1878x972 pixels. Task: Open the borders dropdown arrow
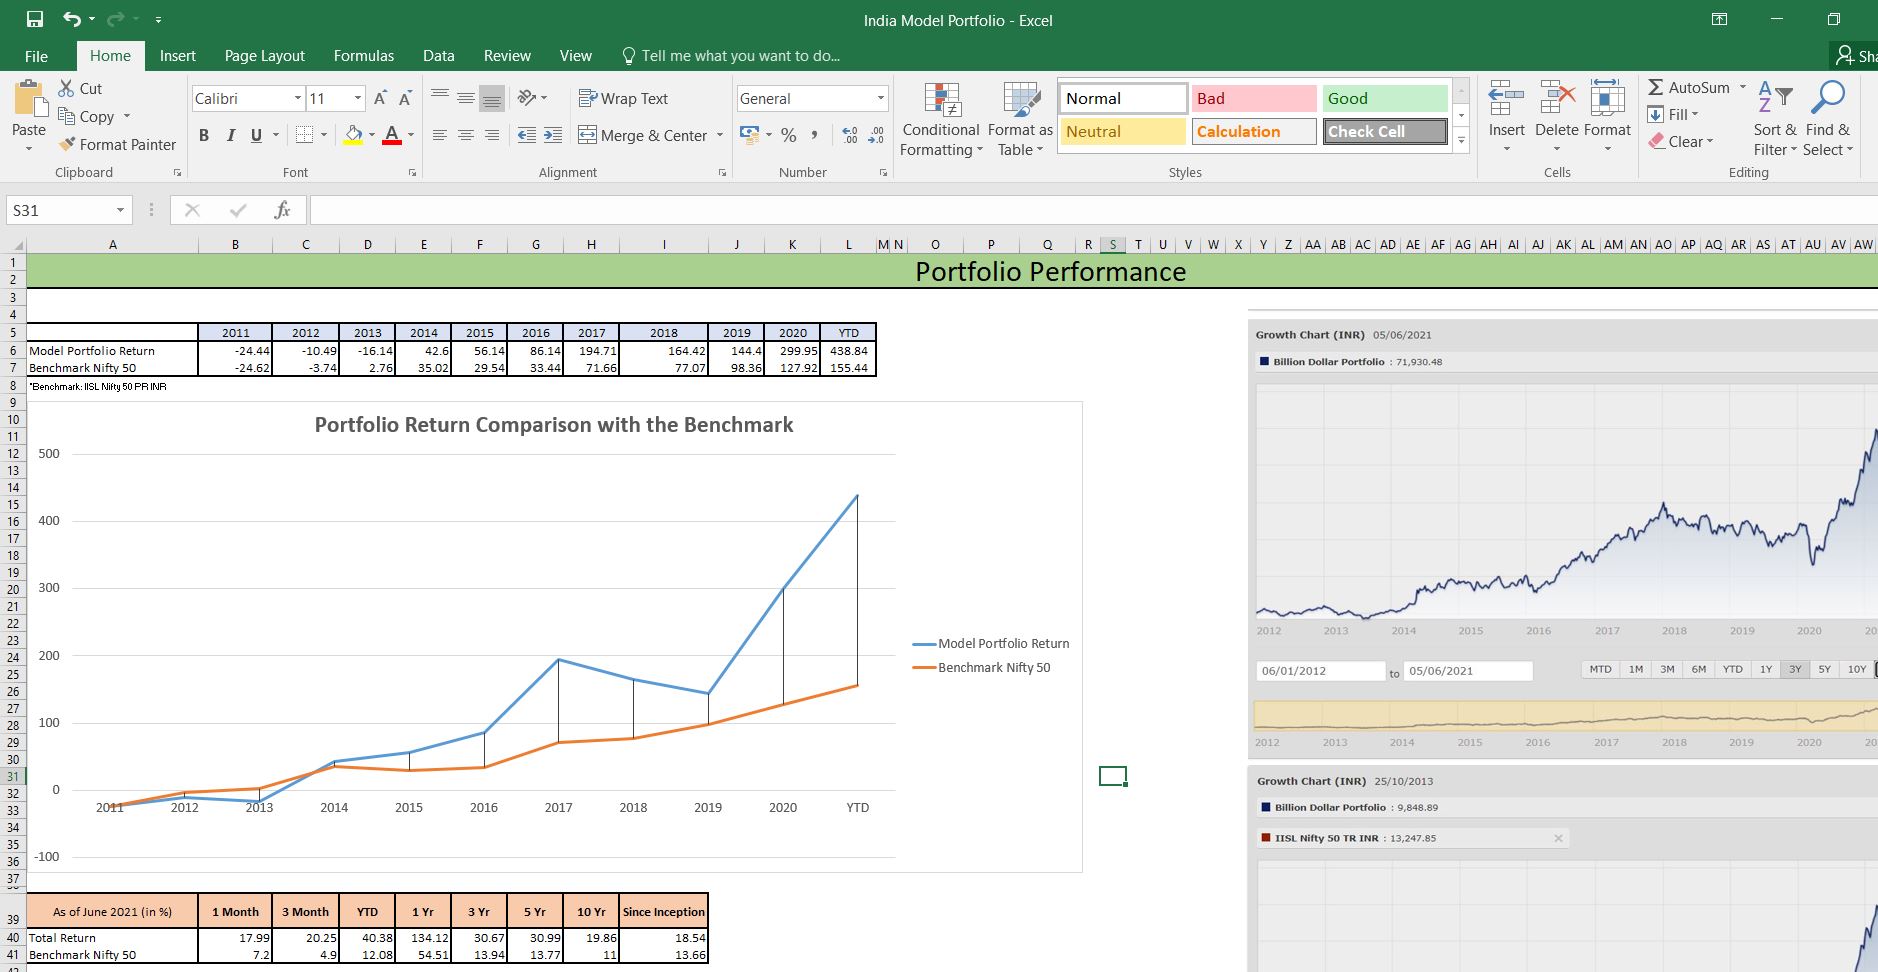click(323, 135)
